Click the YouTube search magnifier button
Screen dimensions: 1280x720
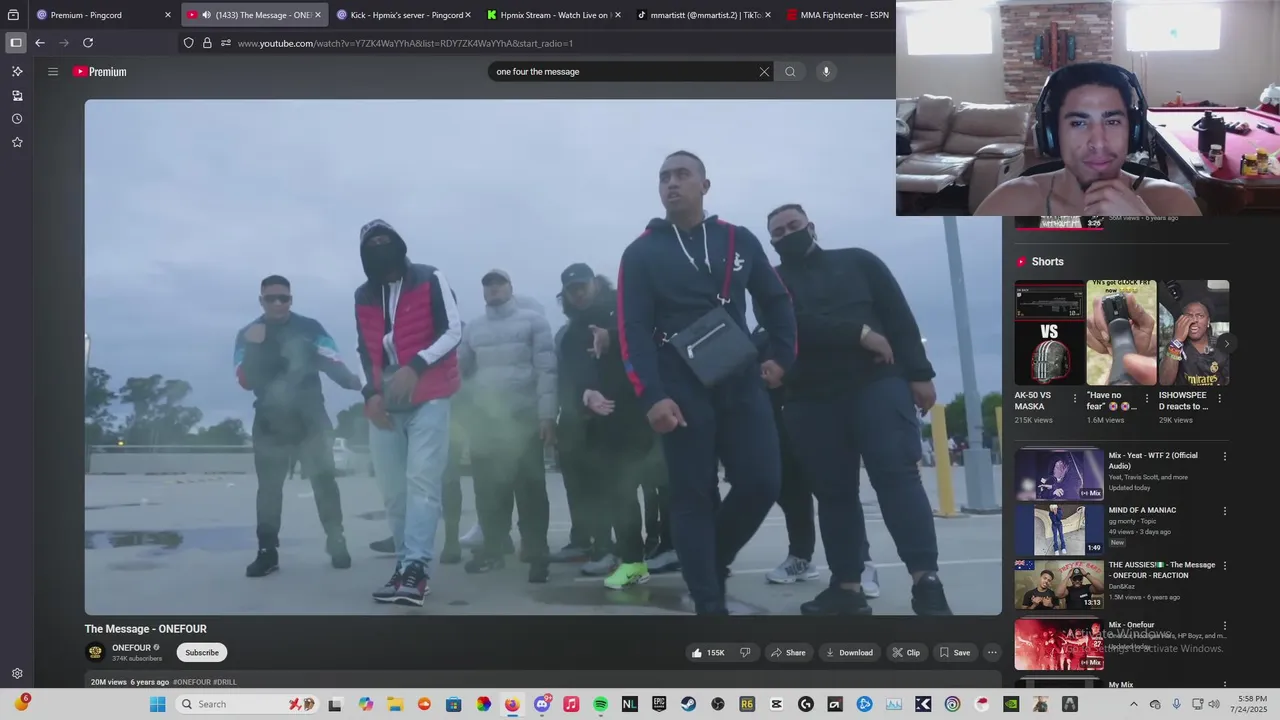click(790, 72)
